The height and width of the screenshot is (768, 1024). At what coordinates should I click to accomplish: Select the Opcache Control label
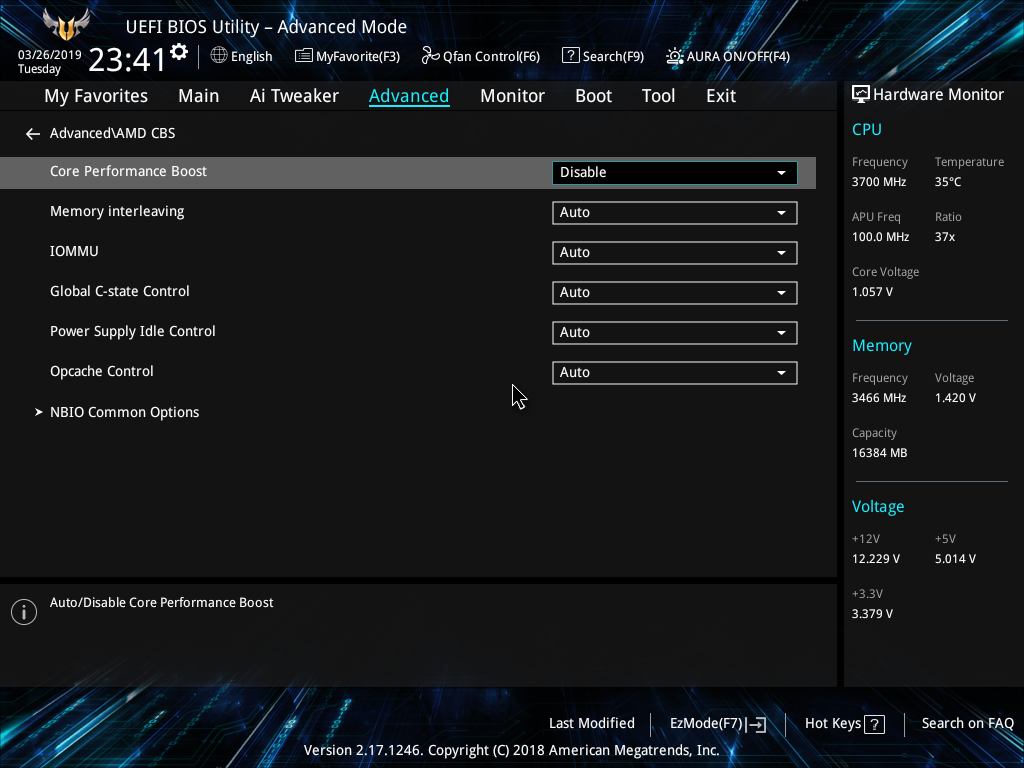pyautogui.click(x=102, y=371)
